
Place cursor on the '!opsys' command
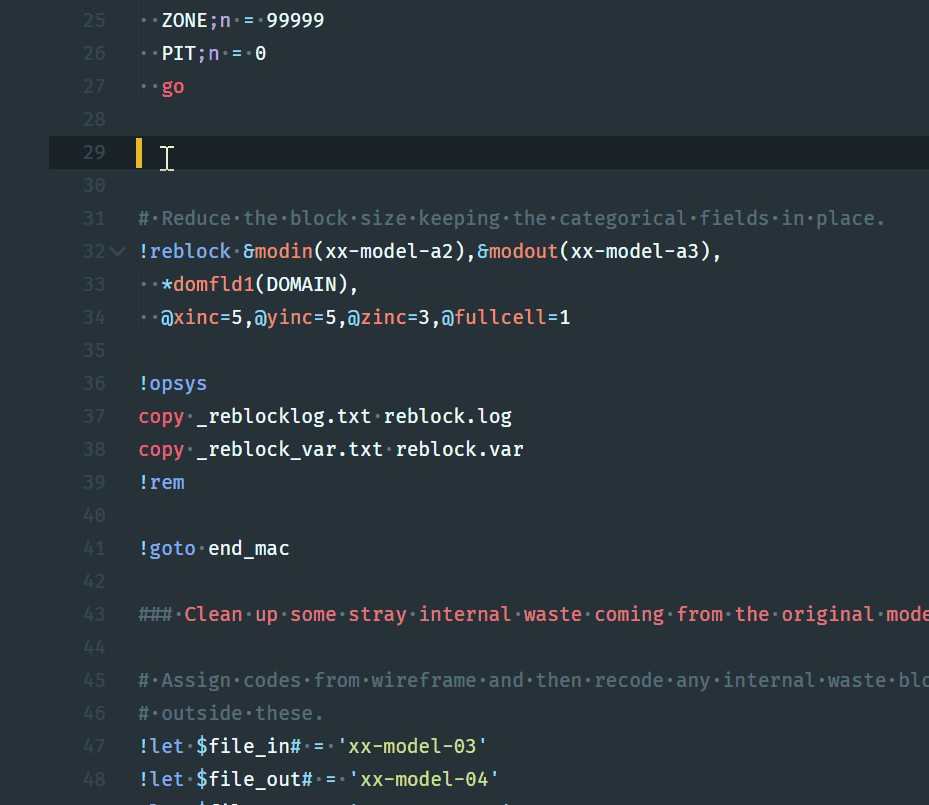click(173, 383)
